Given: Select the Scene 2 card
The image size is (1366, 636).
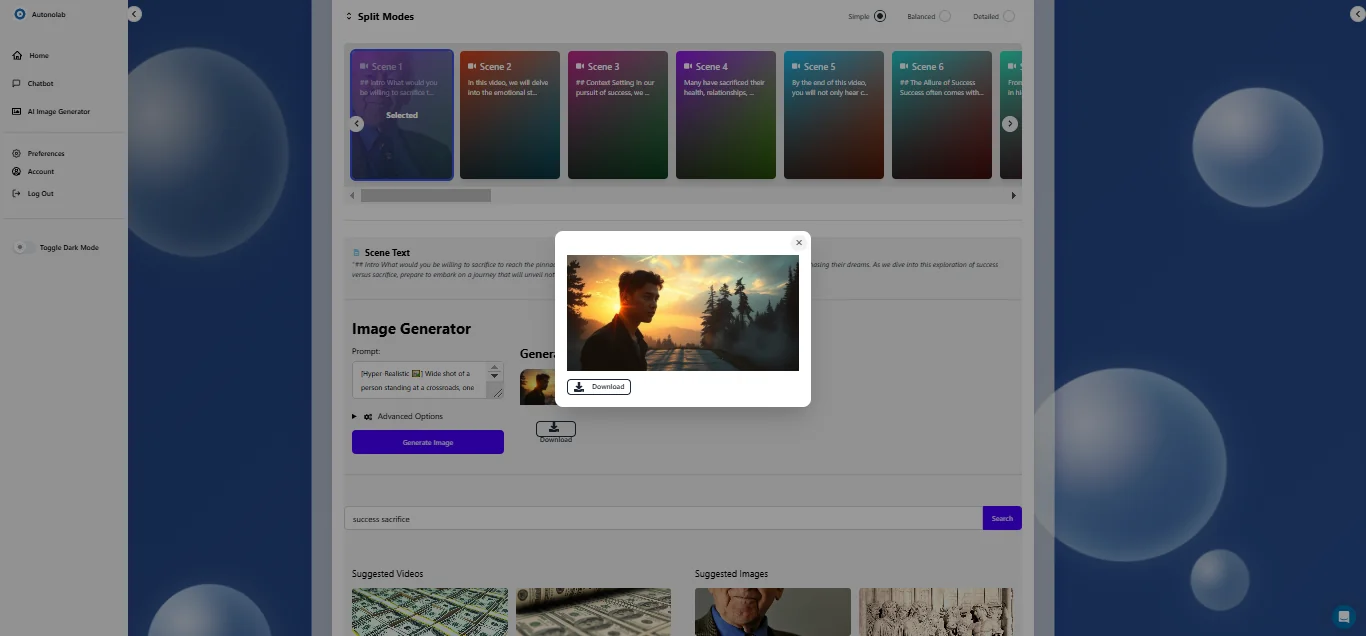Looking at the screenshot, I should tap(510, 115).
